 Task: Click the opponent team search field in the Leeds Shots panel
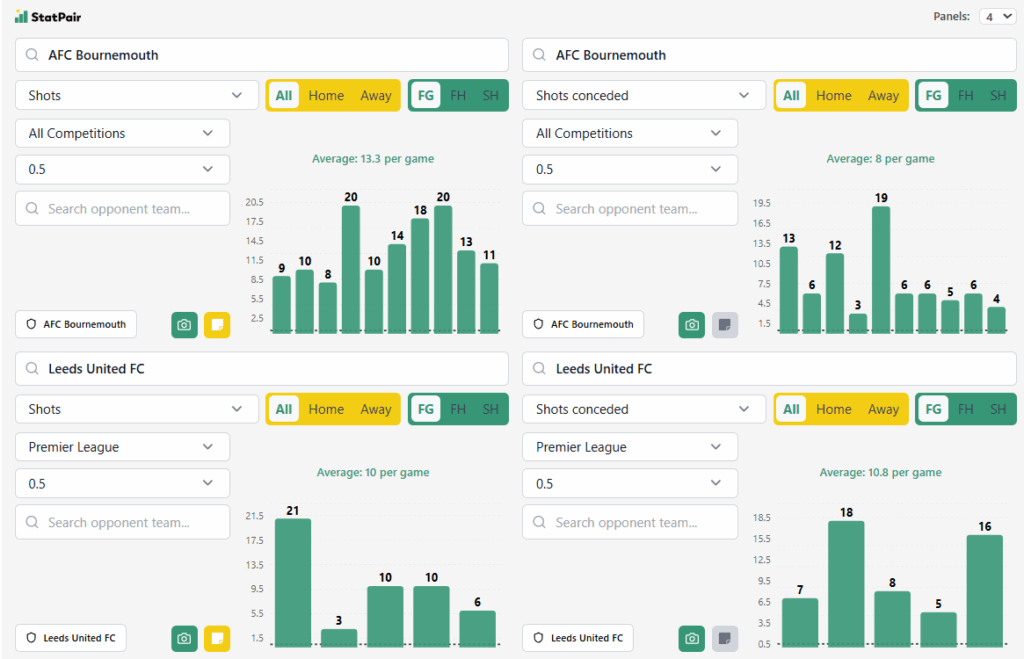coord(122,522)
